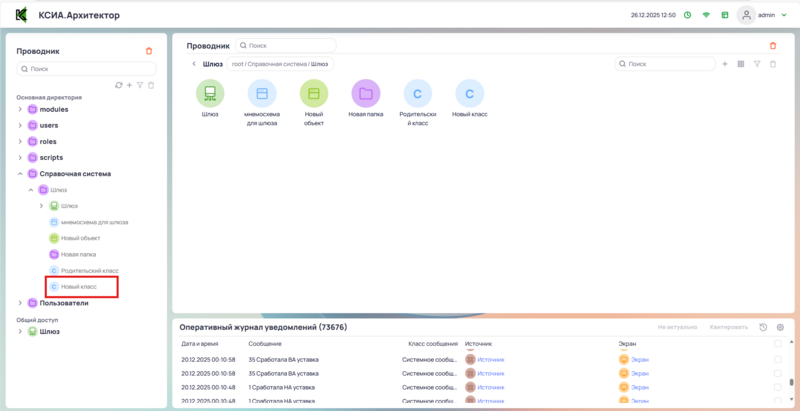The width and height of the screenshot is (800, 411).
Task: Click the red trash icon in left Проводник panel
Action: (x=149, y=51)
